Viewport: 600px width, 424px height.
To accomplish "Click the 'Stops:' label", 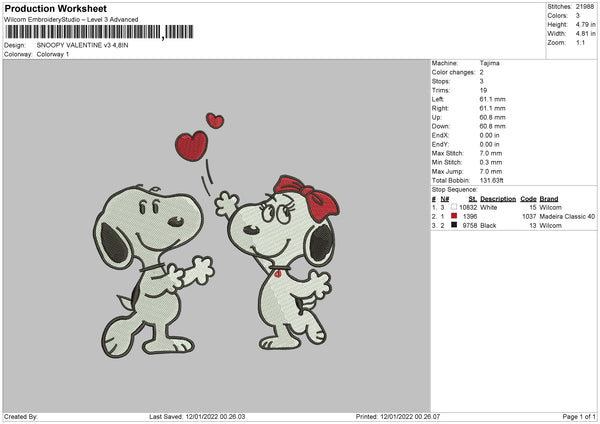I will click(x=440, y=81).
